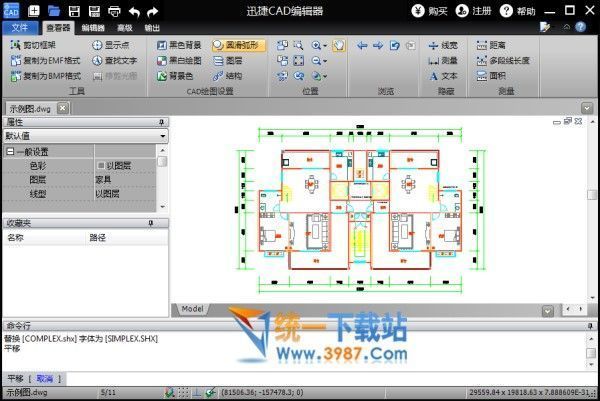Click the 剪切框架 (clip frame) tool
600x401 pixels.
[34, 46]
